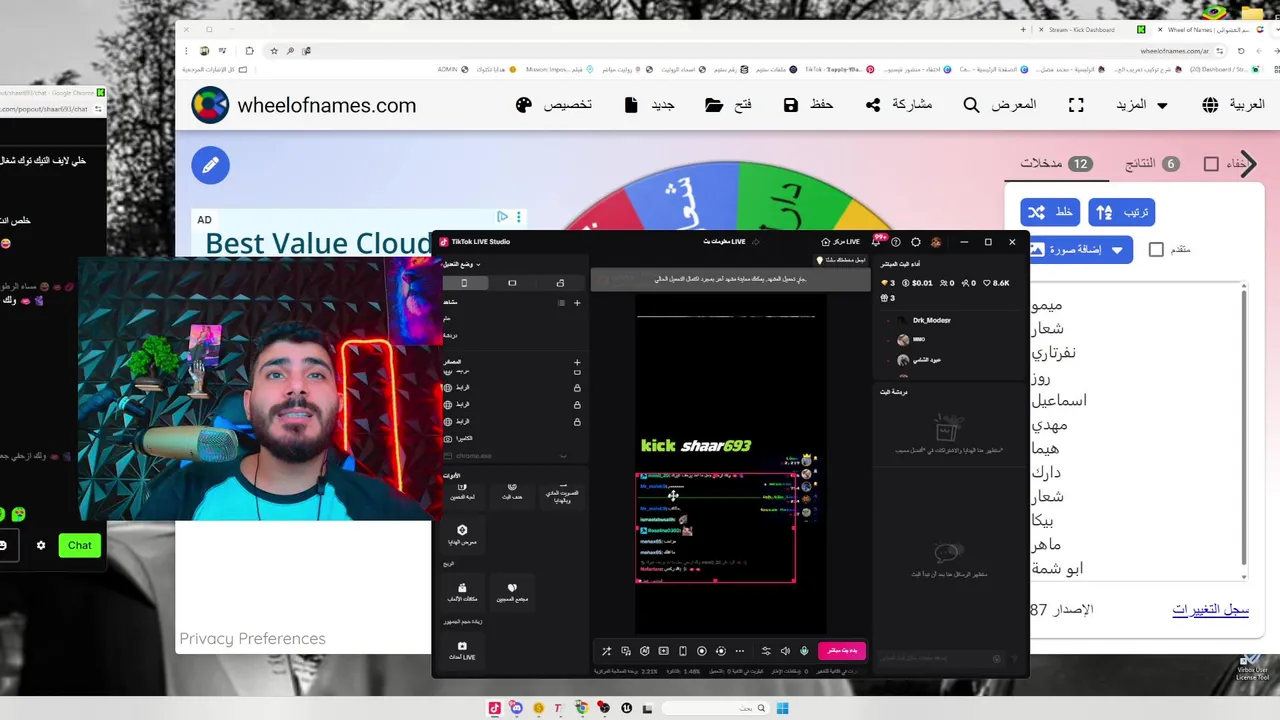Image resolution: width=1280 pixels, height=720 pixels.
Task: Open chat popout settings gear
Action: [41, 545]
